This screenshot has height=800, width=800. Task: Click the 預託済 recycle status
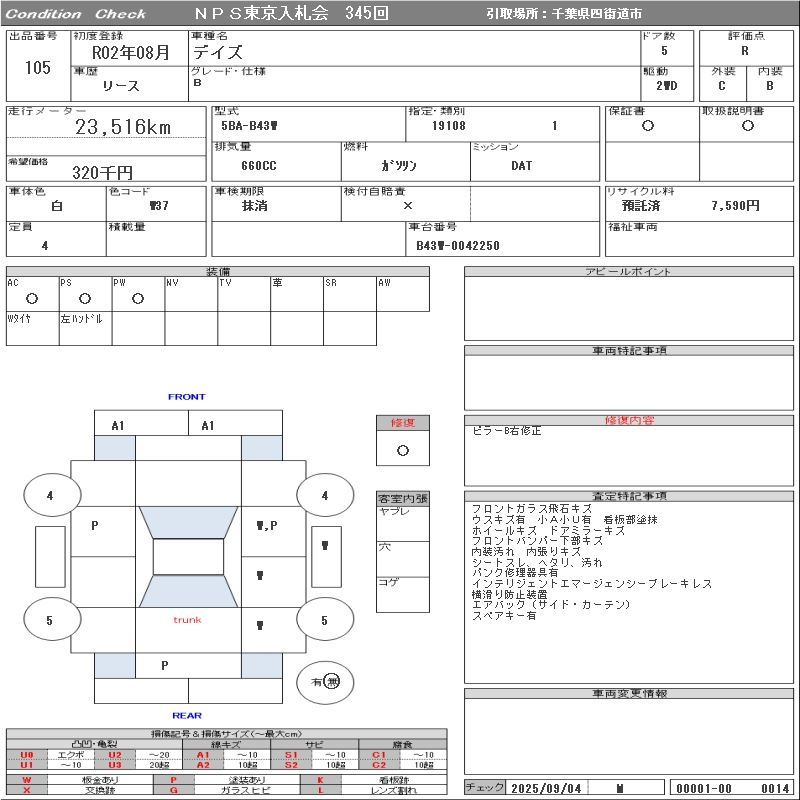pos(641,206)
